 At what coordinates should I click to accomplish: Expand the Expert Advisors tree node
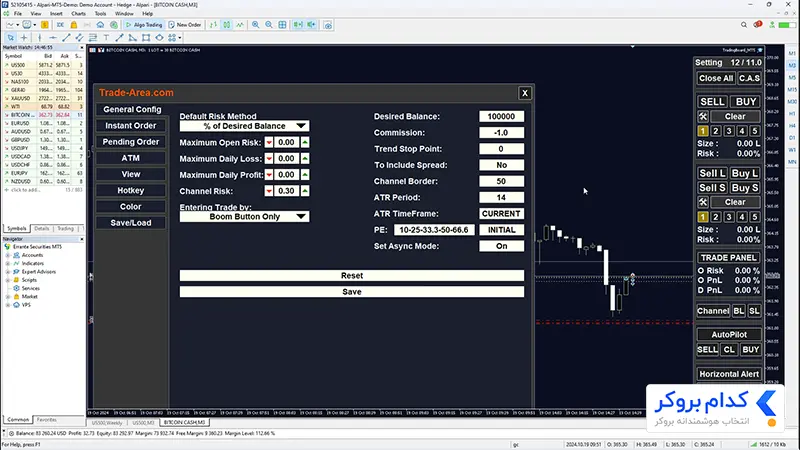coord(8,271)
